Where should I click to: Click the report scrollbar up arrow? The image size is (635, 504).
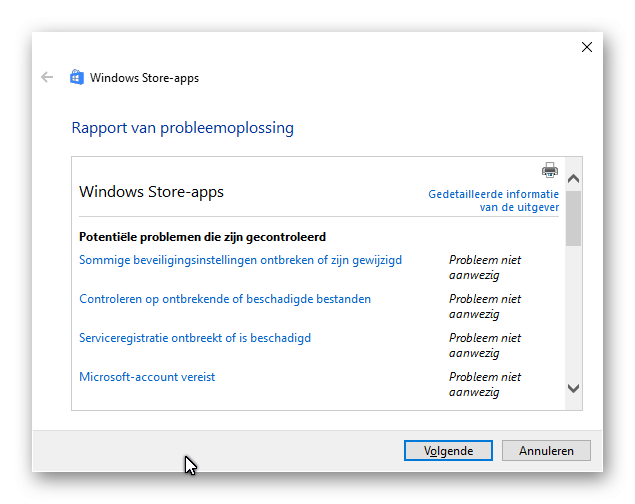click(573, 179)
